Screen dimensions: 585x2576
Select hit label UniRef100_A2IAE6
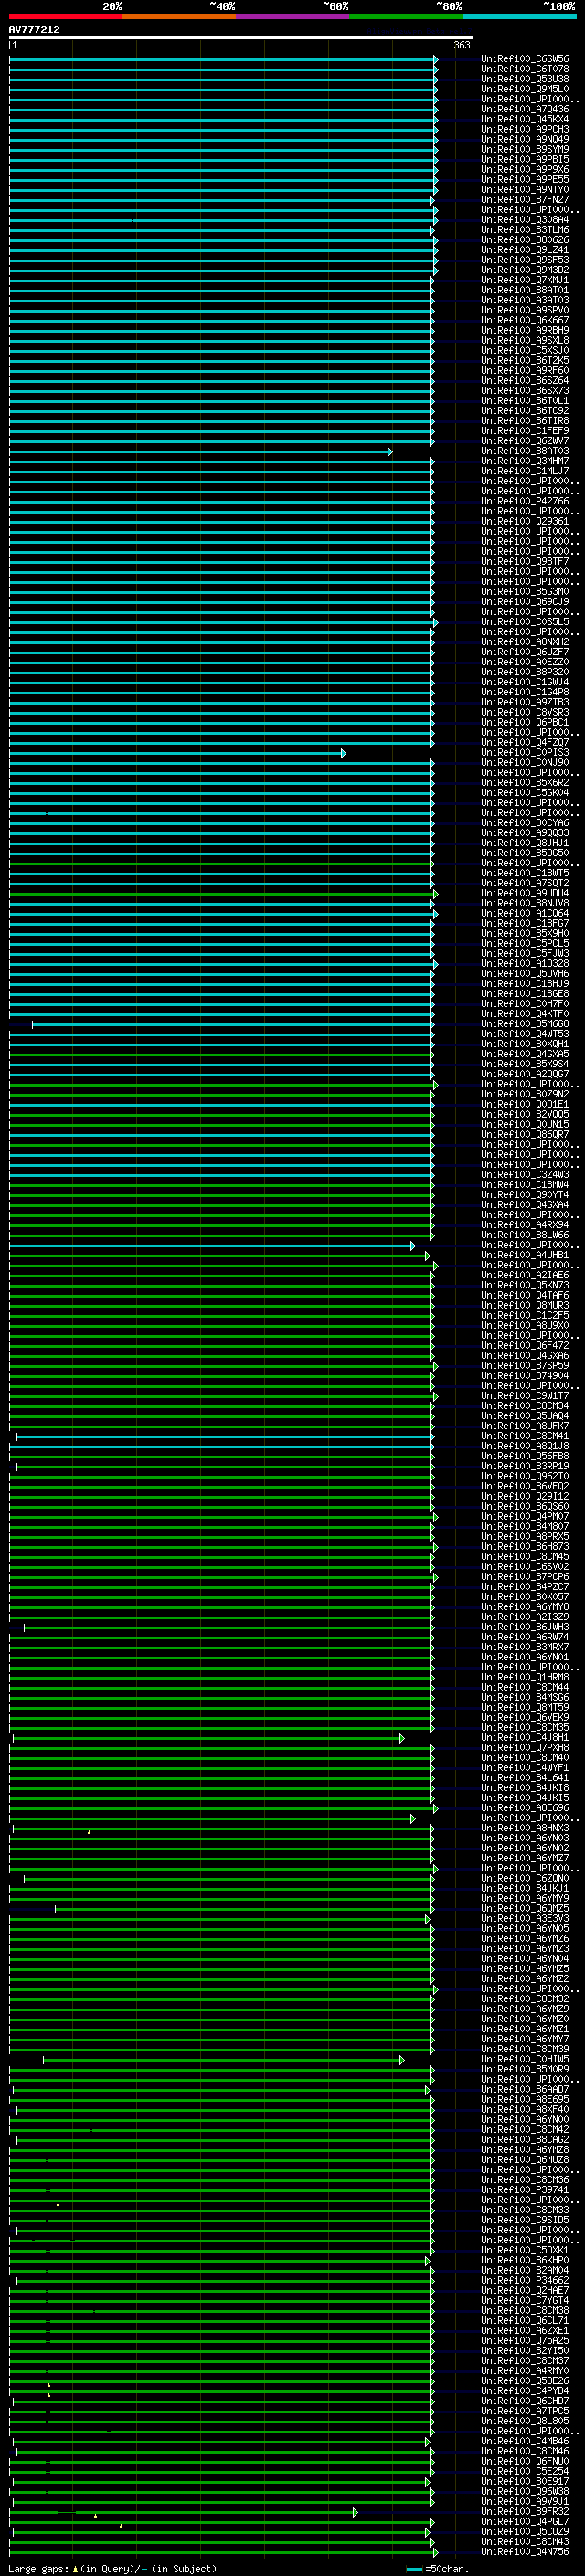pyautogui.click(x=525, y=1275)
